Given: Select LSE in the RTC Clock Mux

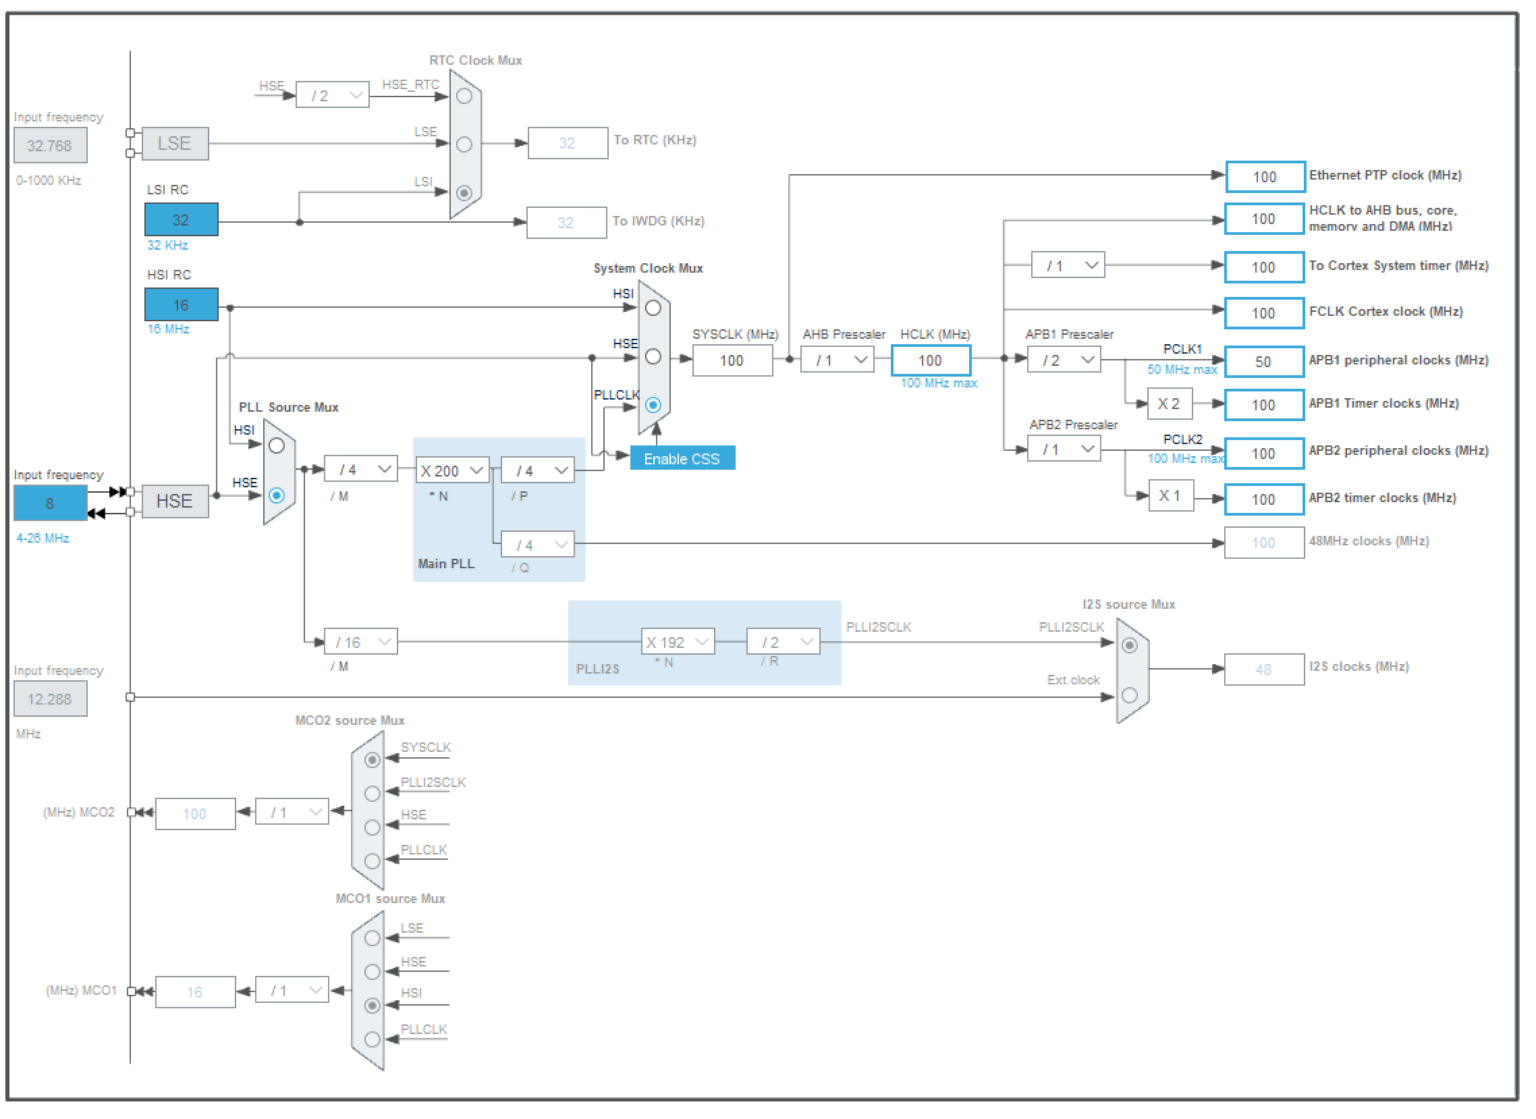Looking at the screenshot, I should pos(466,145).
